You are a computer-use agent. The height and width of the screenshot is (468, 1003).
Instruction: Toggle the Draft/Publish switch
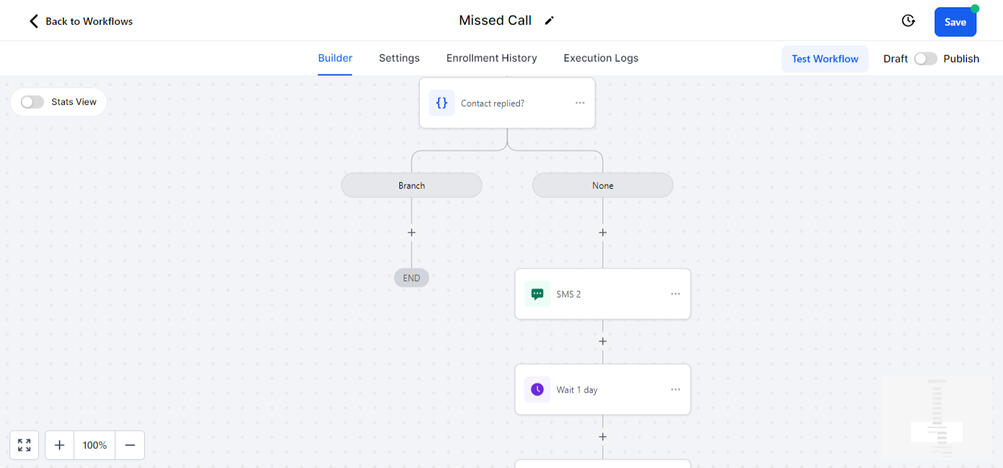coord(925,59)
